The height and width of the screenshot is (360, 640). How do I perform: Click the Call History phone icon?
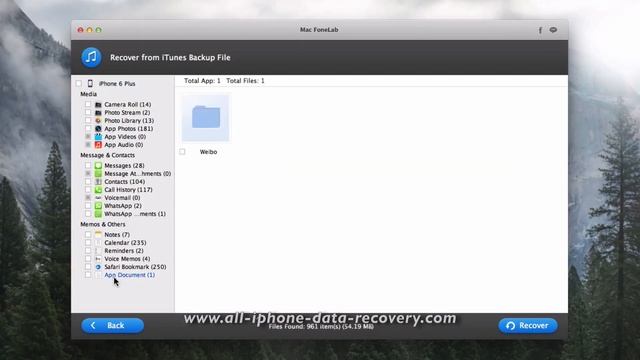[98, 190]
